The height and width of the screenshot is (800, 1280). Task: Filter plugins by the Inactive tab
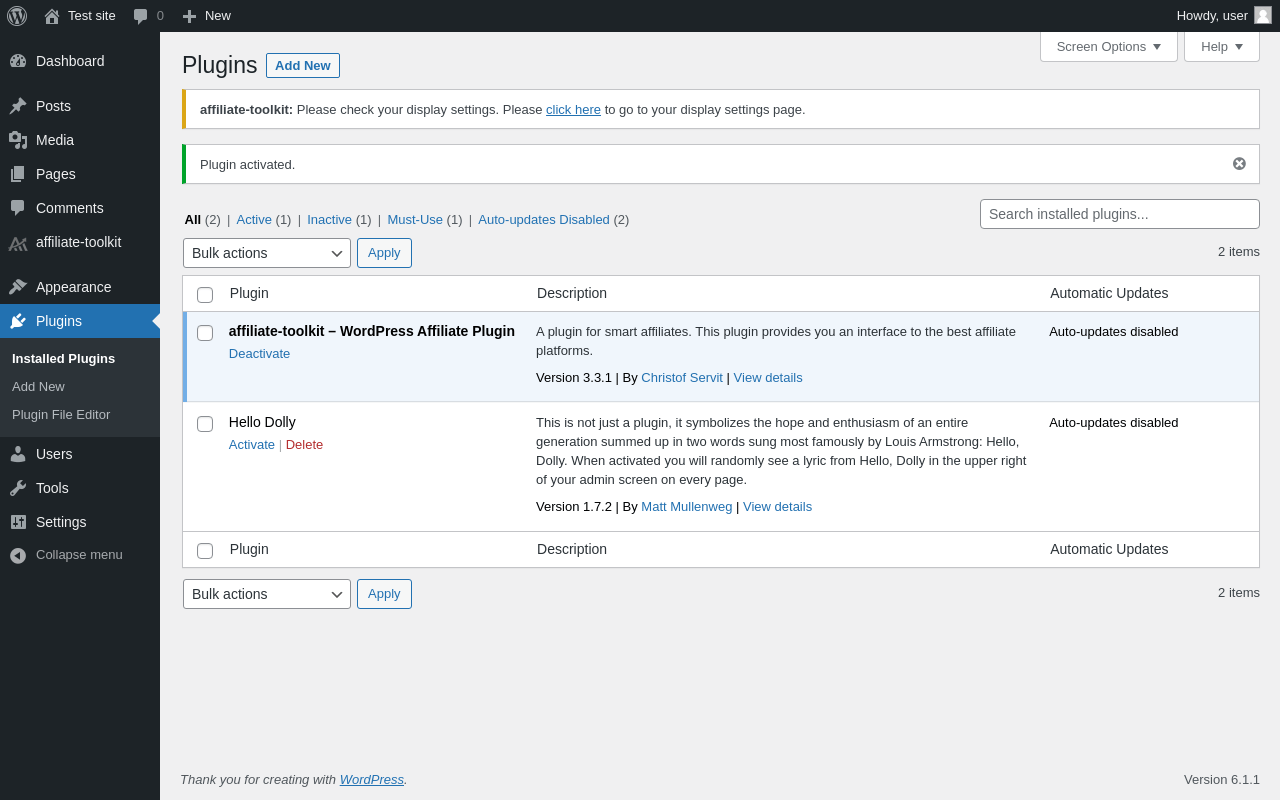329,220
